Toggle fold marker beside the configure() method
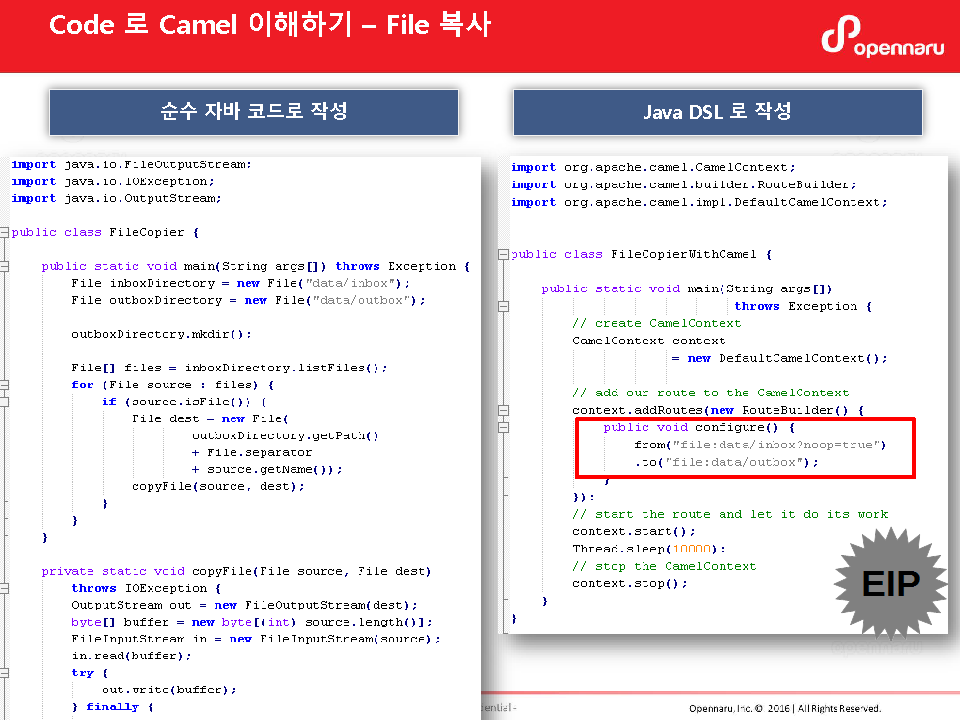The image size is (960, 720). (x=505, y=427)
